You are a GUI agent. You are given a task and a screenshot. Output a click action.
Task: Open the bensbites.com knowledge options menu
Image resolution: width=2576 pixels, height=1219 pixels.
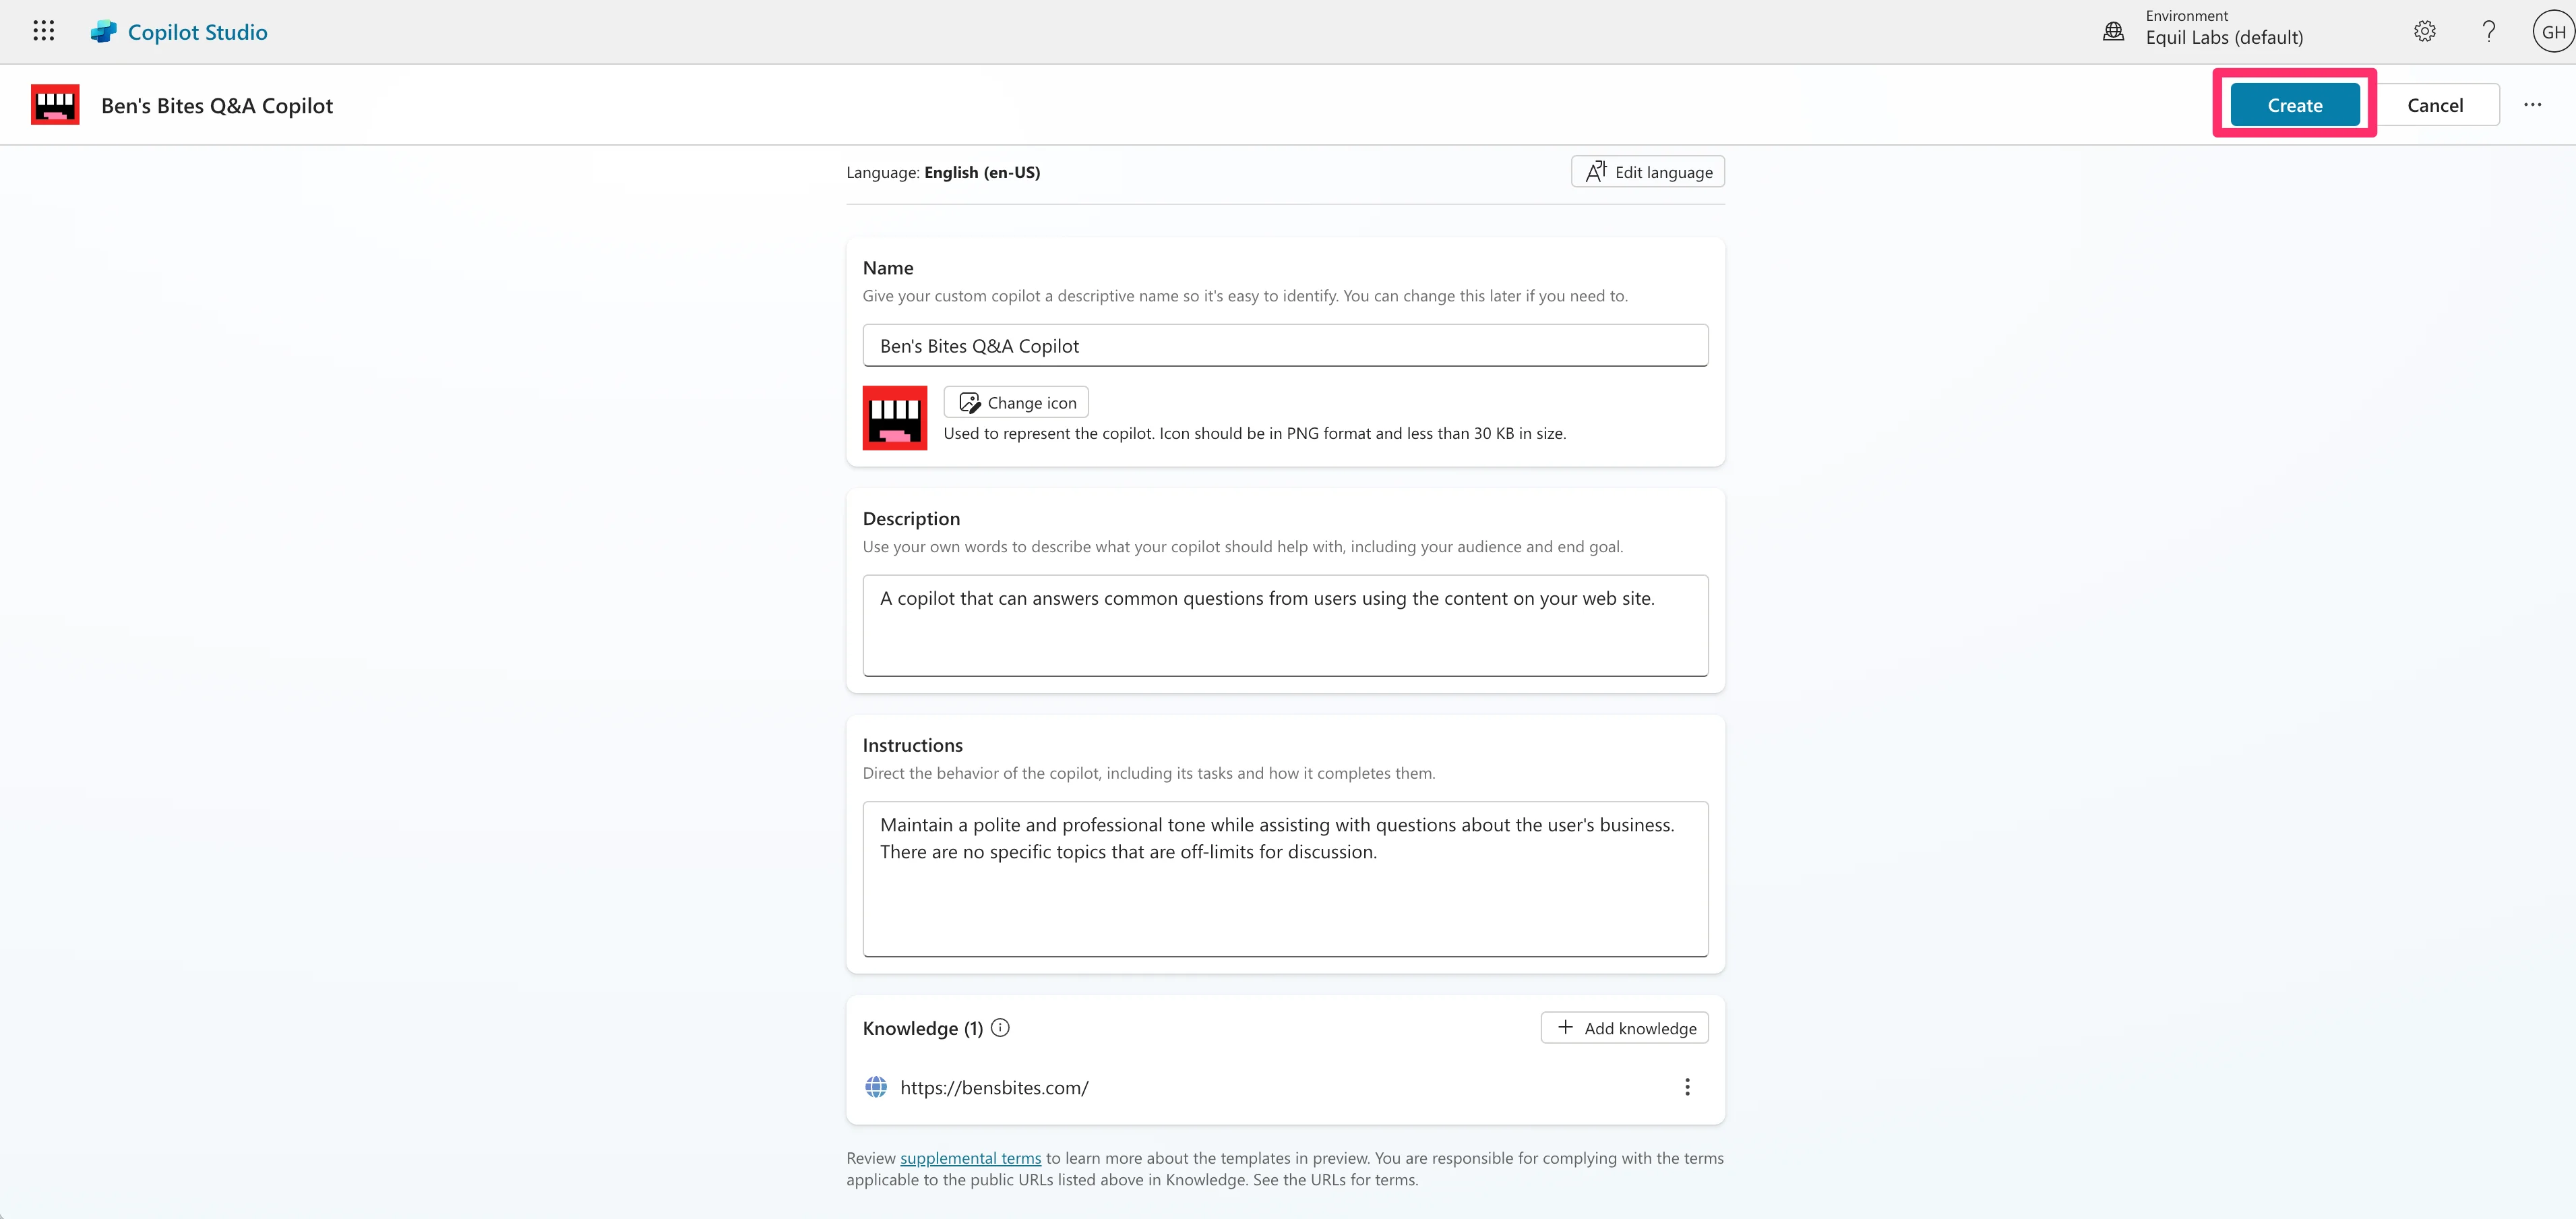(1687, 1087)
